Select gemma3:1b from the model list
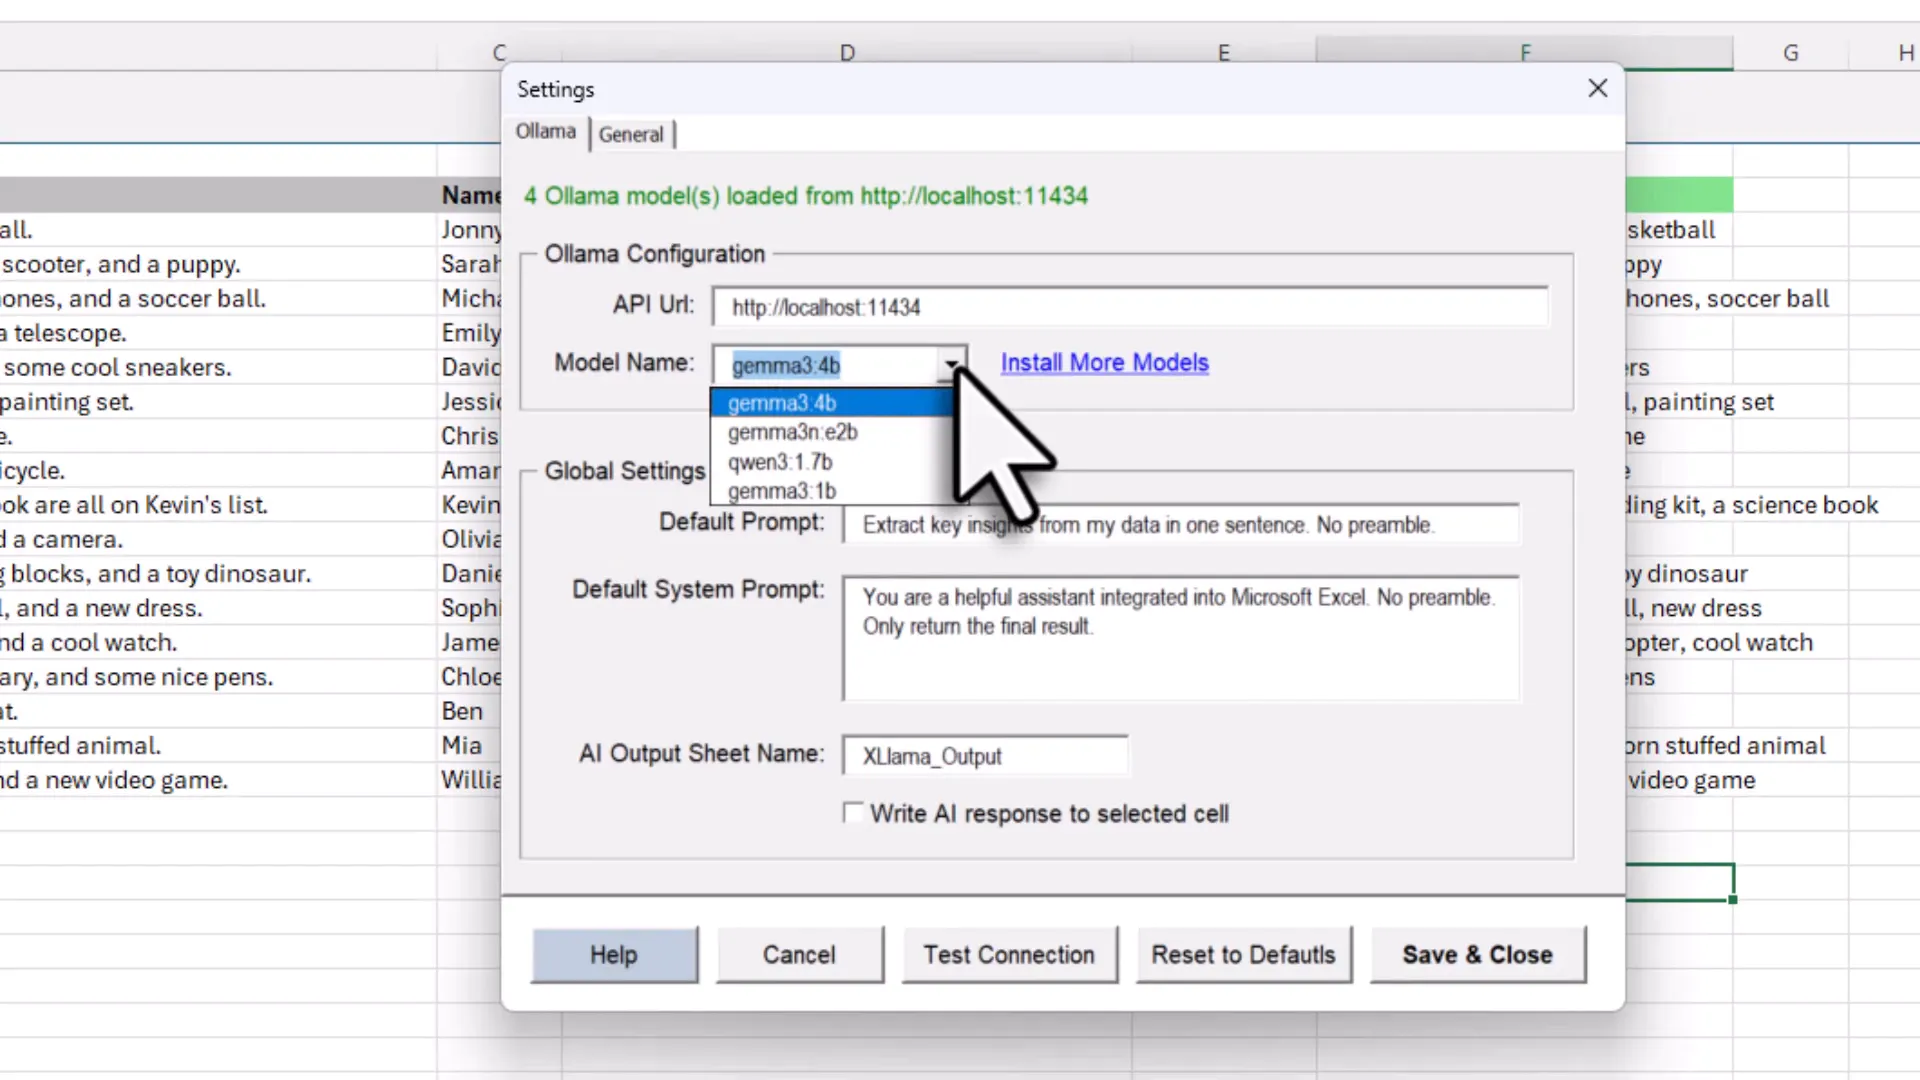Image resolution: width=1920 pixels, height=1080 pixels. (782, 490)
